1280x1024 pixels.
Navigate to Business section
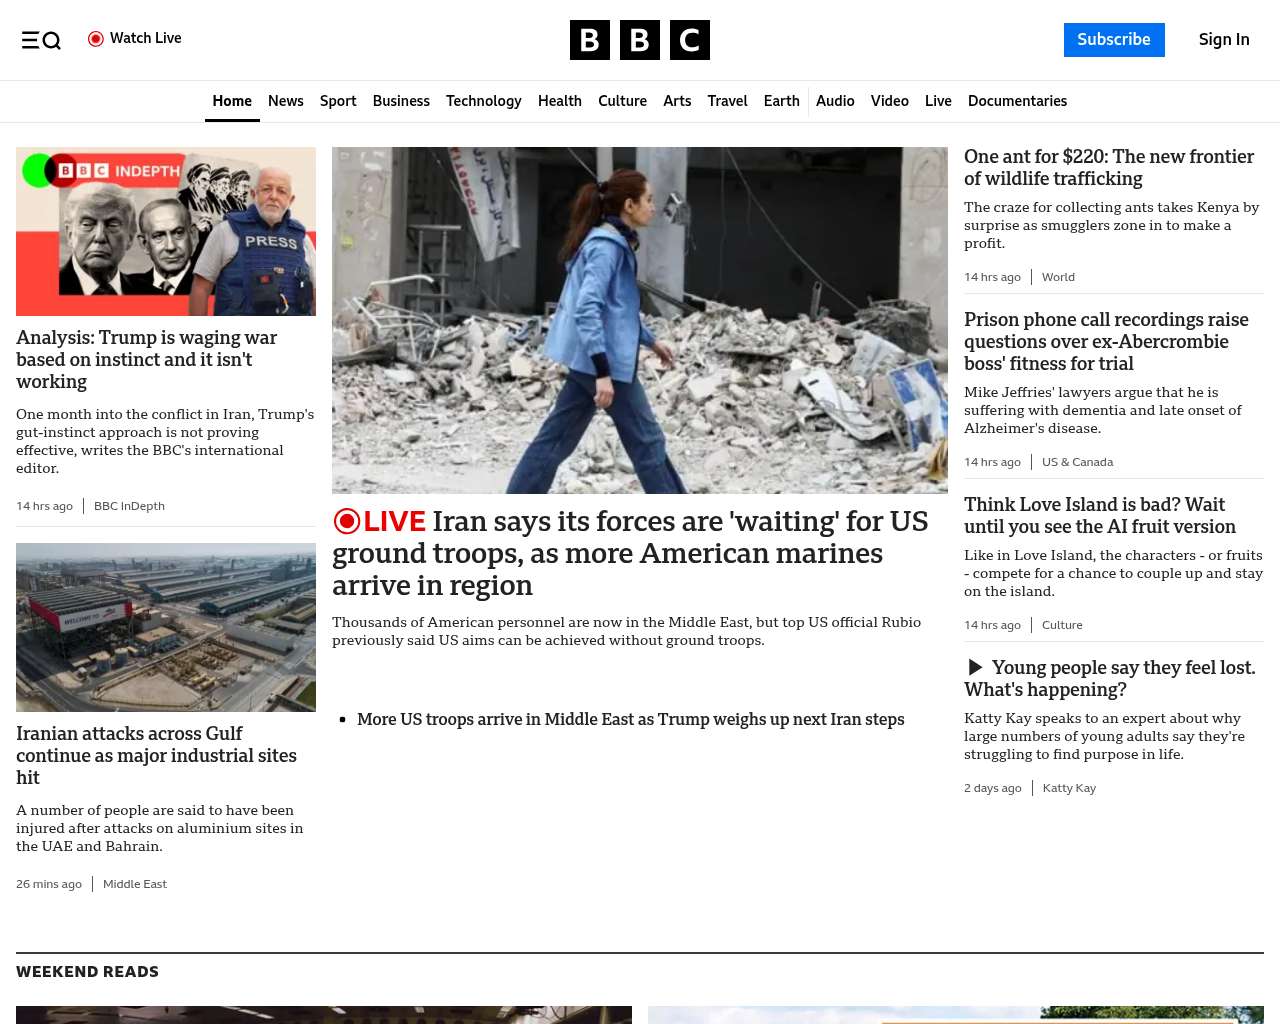click(x=401, y=101)
